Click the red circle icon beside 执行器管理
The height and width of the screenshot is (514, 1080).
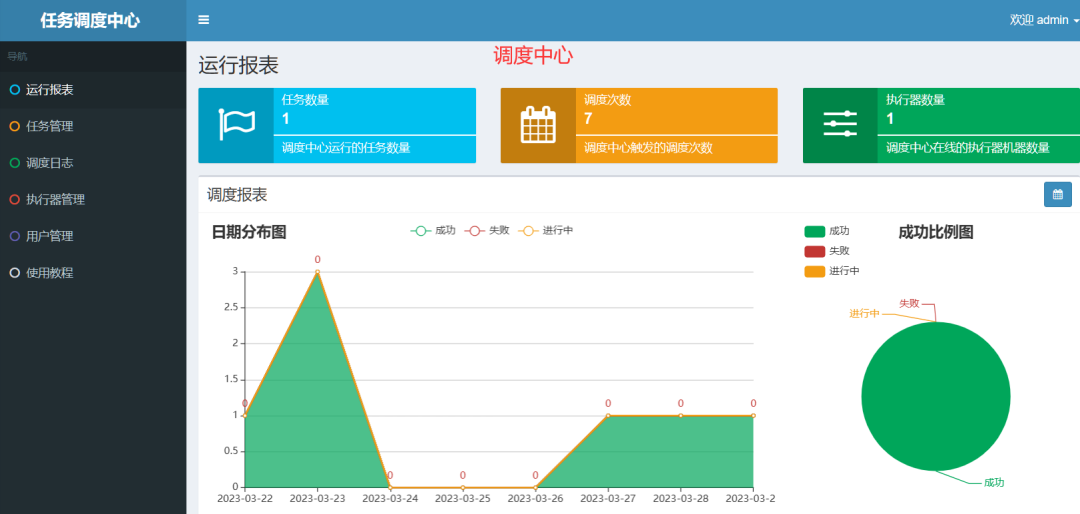click(x=14, y=199)
